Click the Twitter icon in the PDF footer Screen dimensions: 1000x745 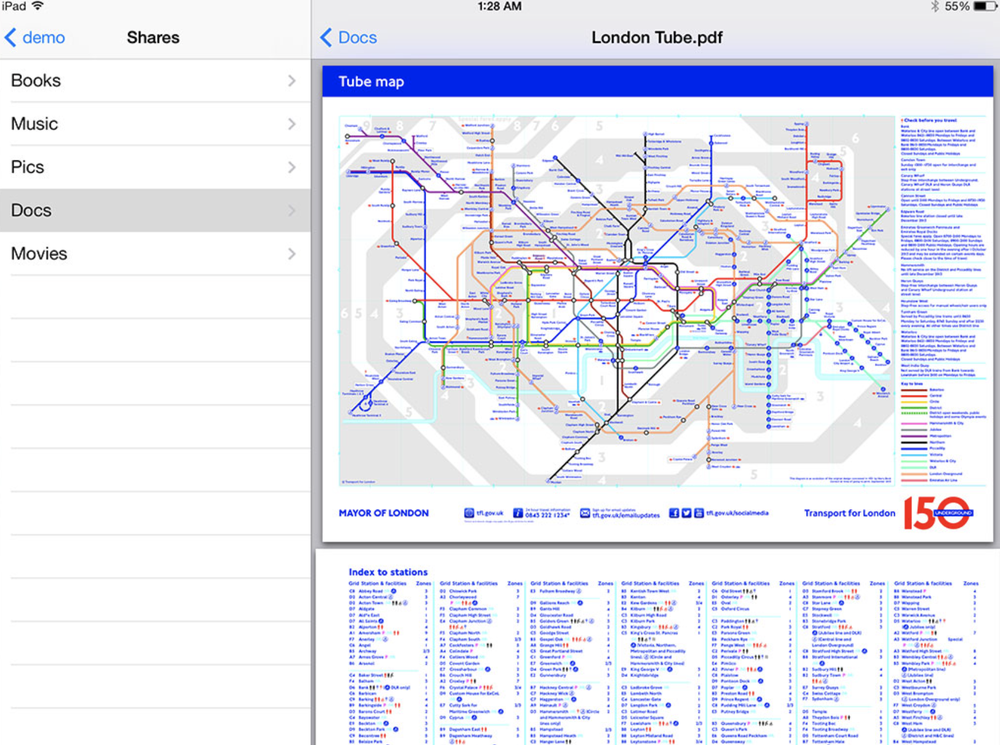686,511
